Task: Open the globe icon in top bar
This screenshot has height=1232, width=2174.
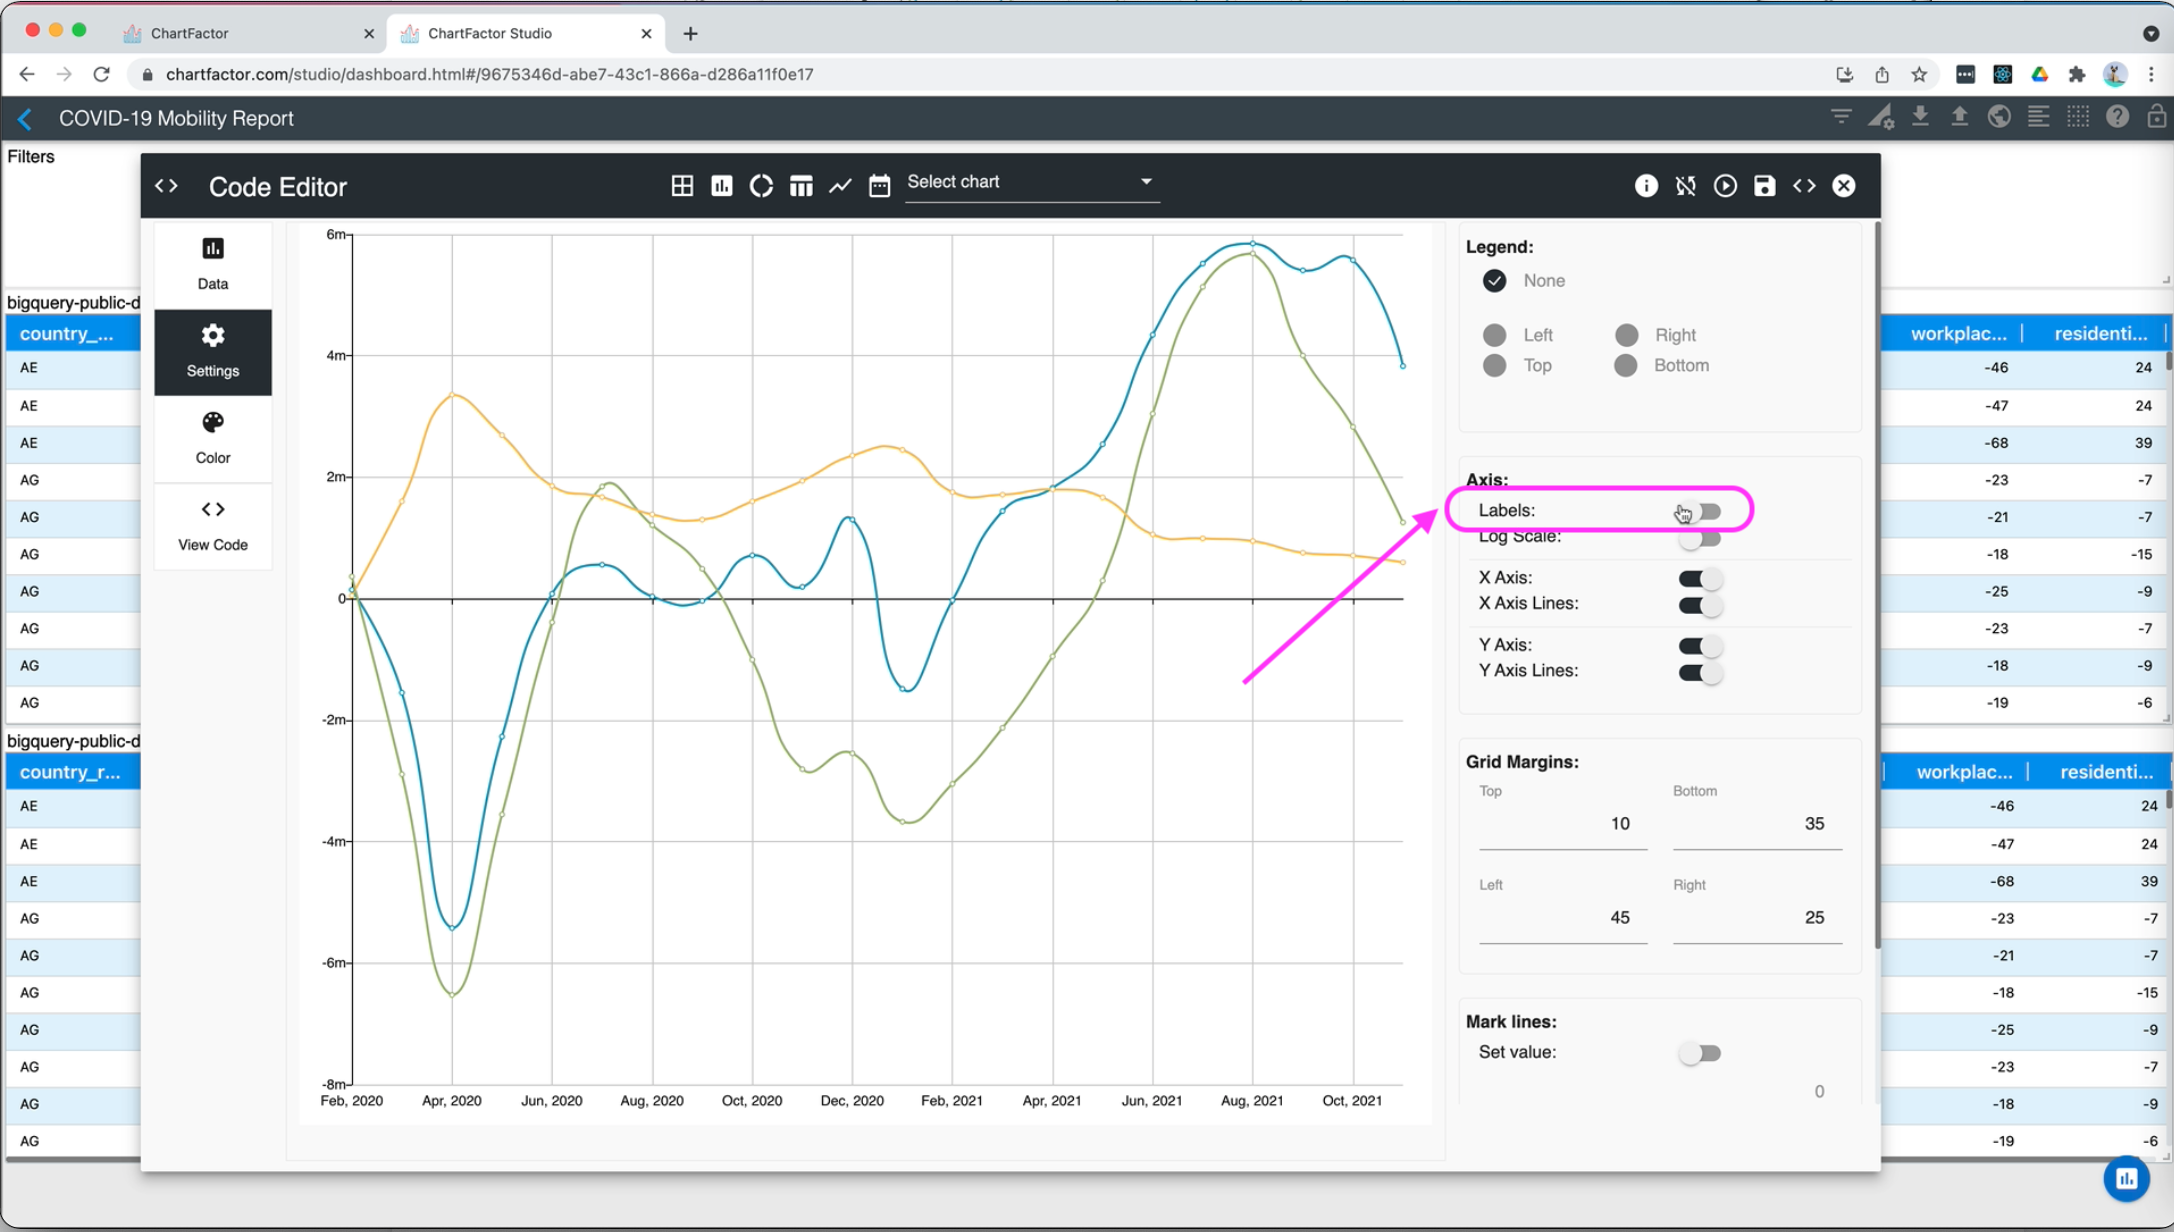Action: pyautogui.click(x=1998, y=118)
